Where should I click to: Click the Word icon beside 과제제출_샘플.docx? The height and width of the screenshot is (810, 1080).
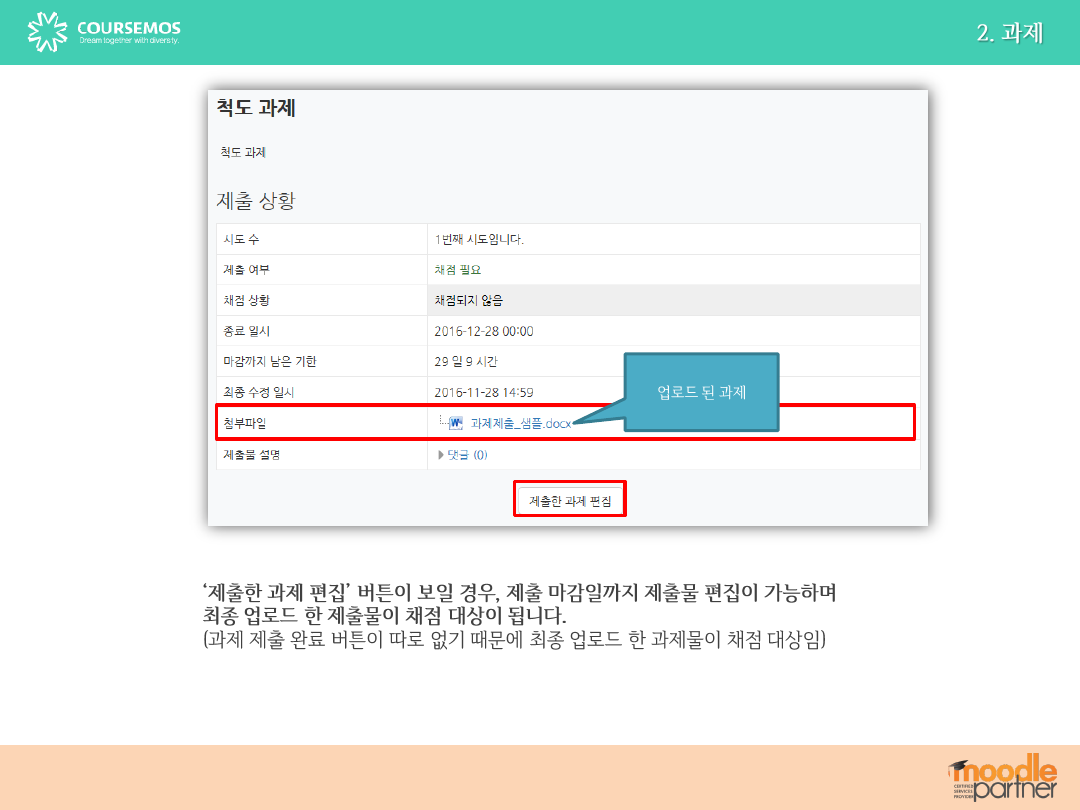tap(456, 423)
